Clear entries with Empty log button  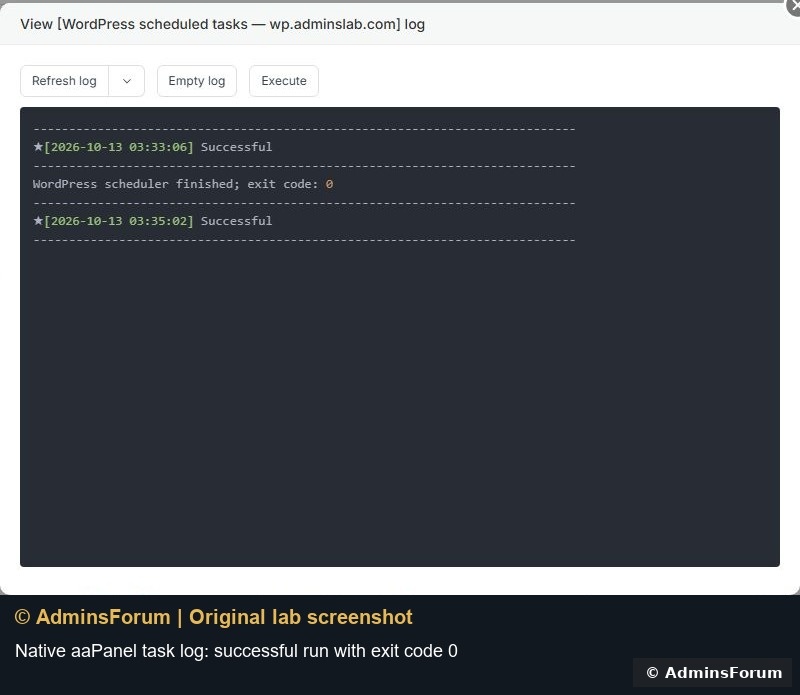[197, 81]
